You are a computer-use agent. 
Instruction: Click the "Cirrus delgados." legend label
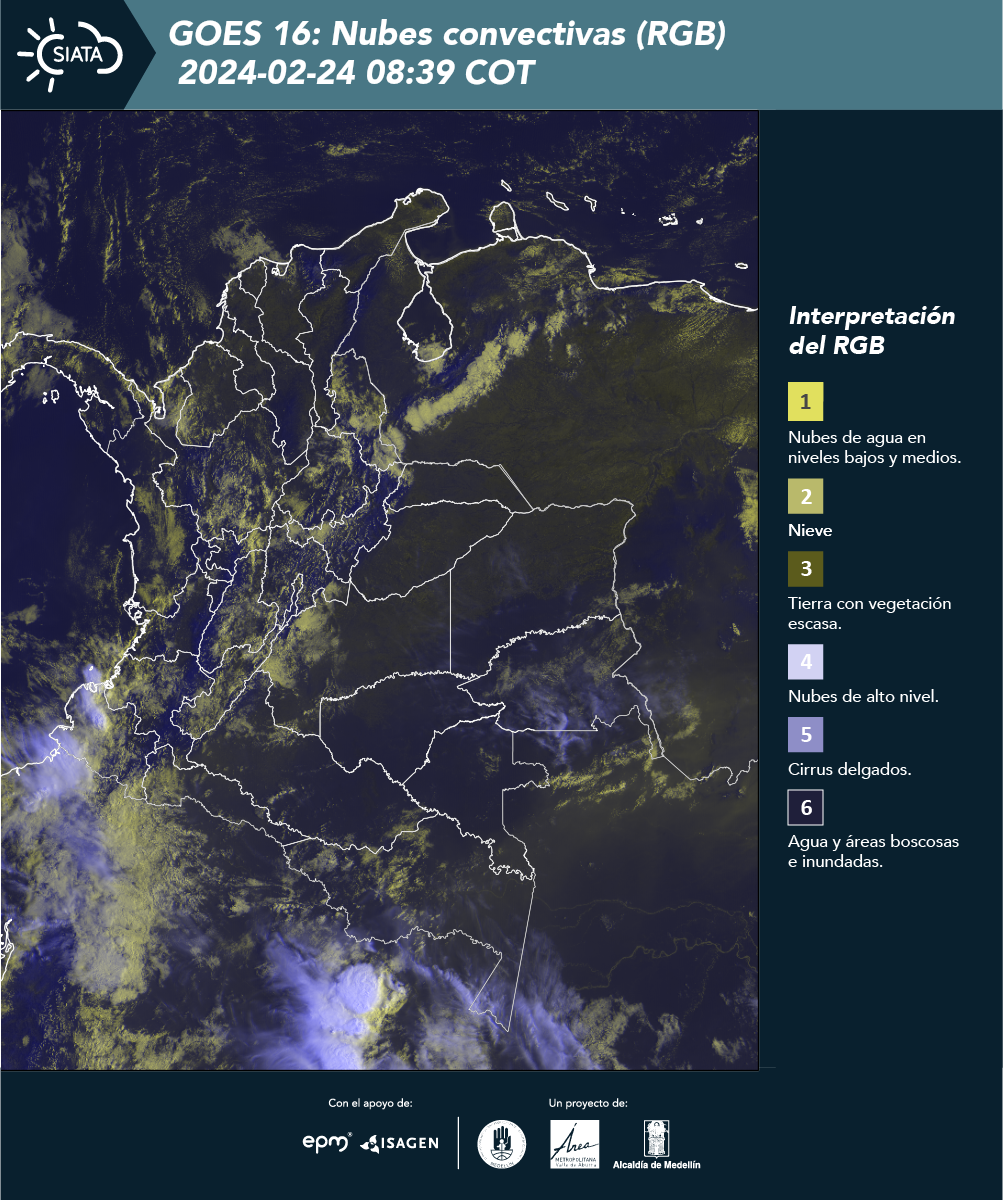(x=849, y=770)
